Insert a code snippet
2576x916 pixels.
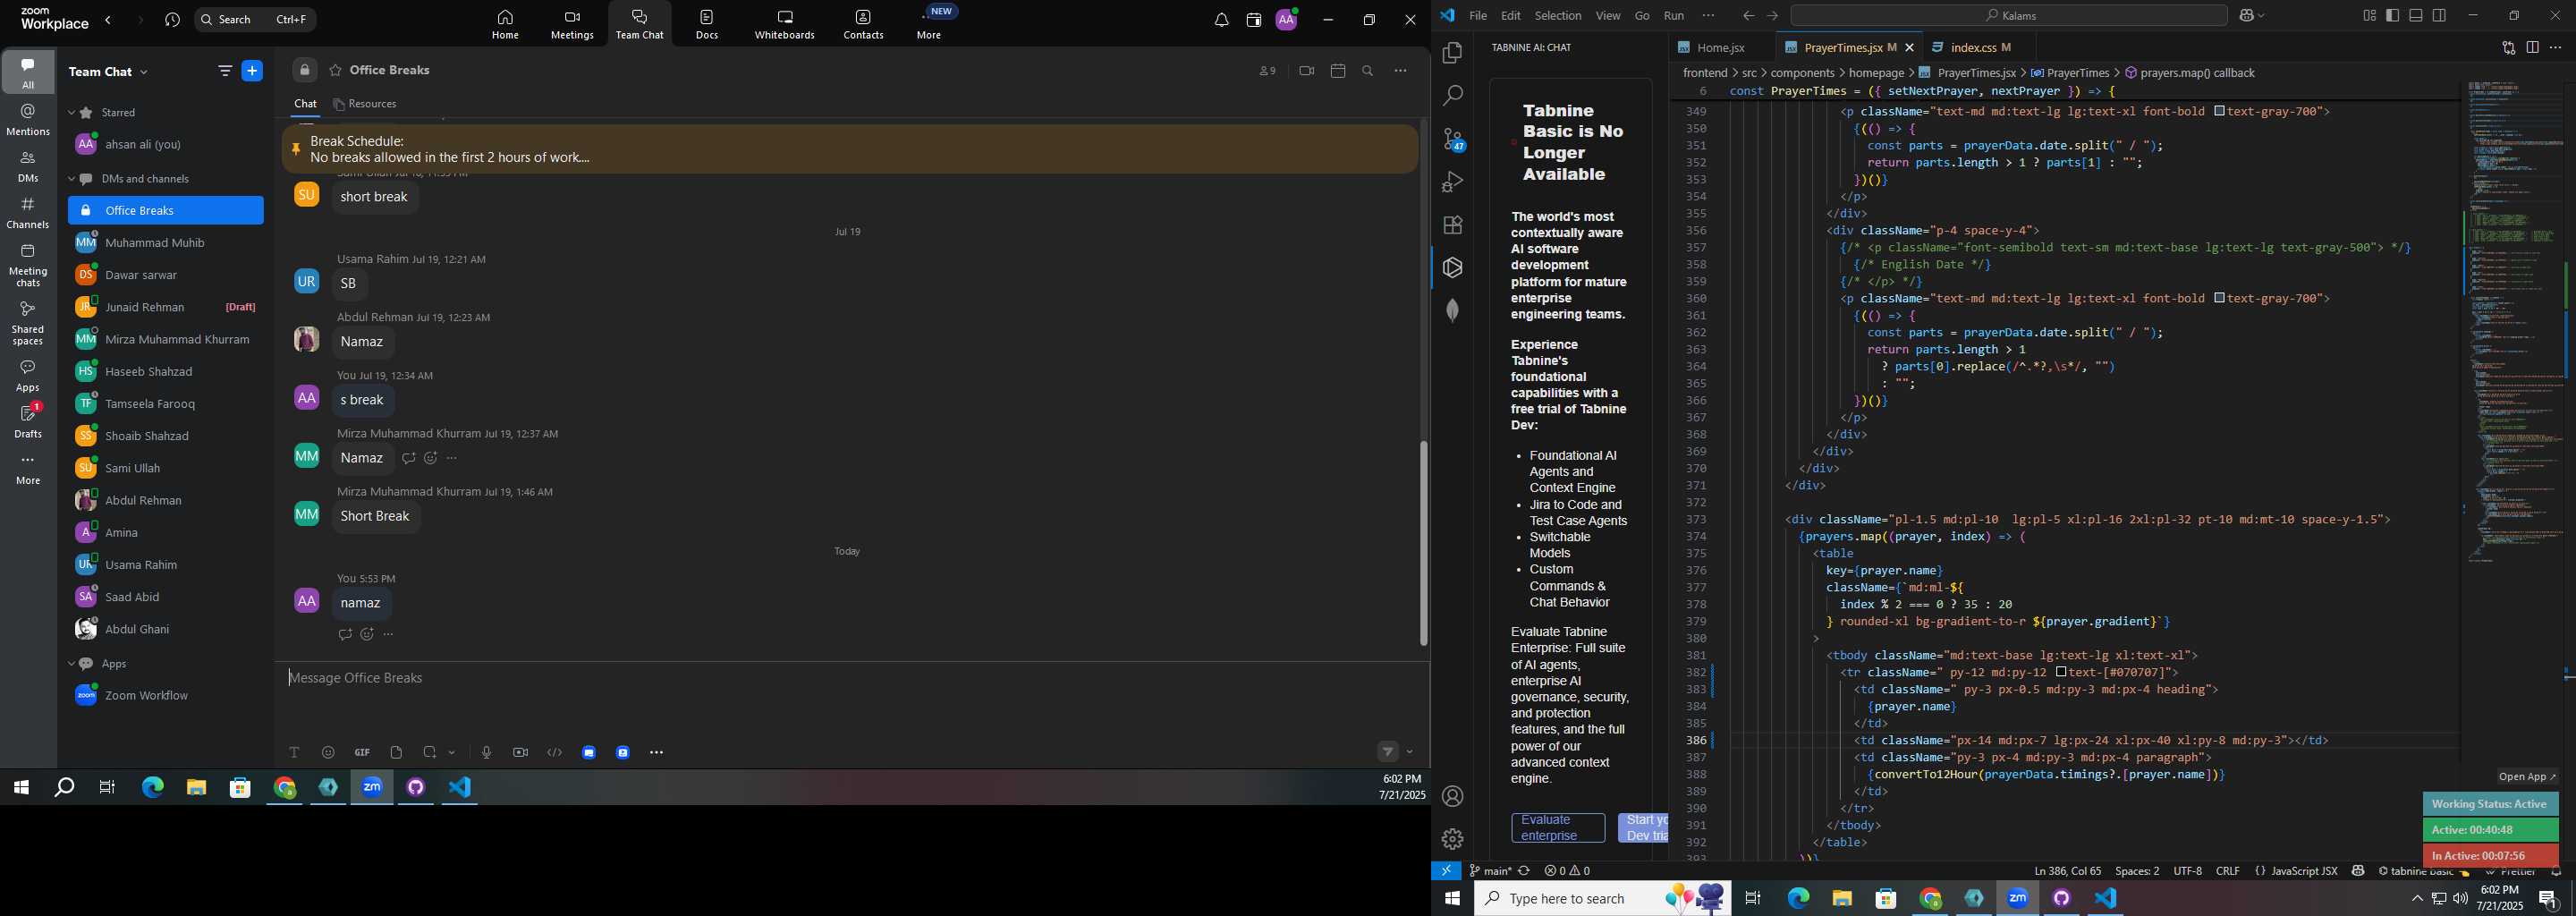point(555,752)
